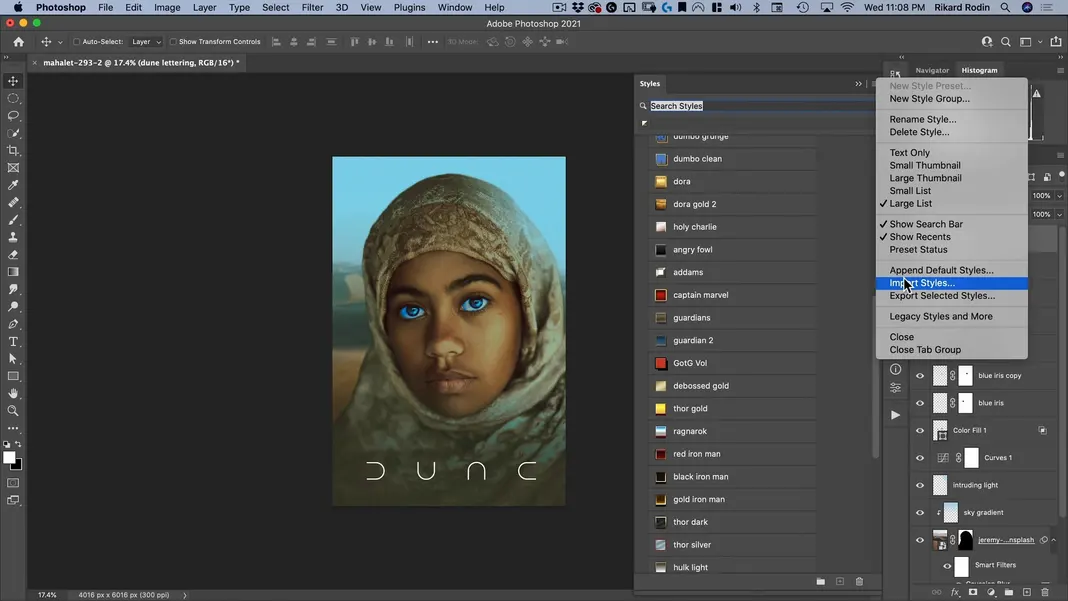
Task: Select the Healing Brush tool
Action: tap(13, 202)
